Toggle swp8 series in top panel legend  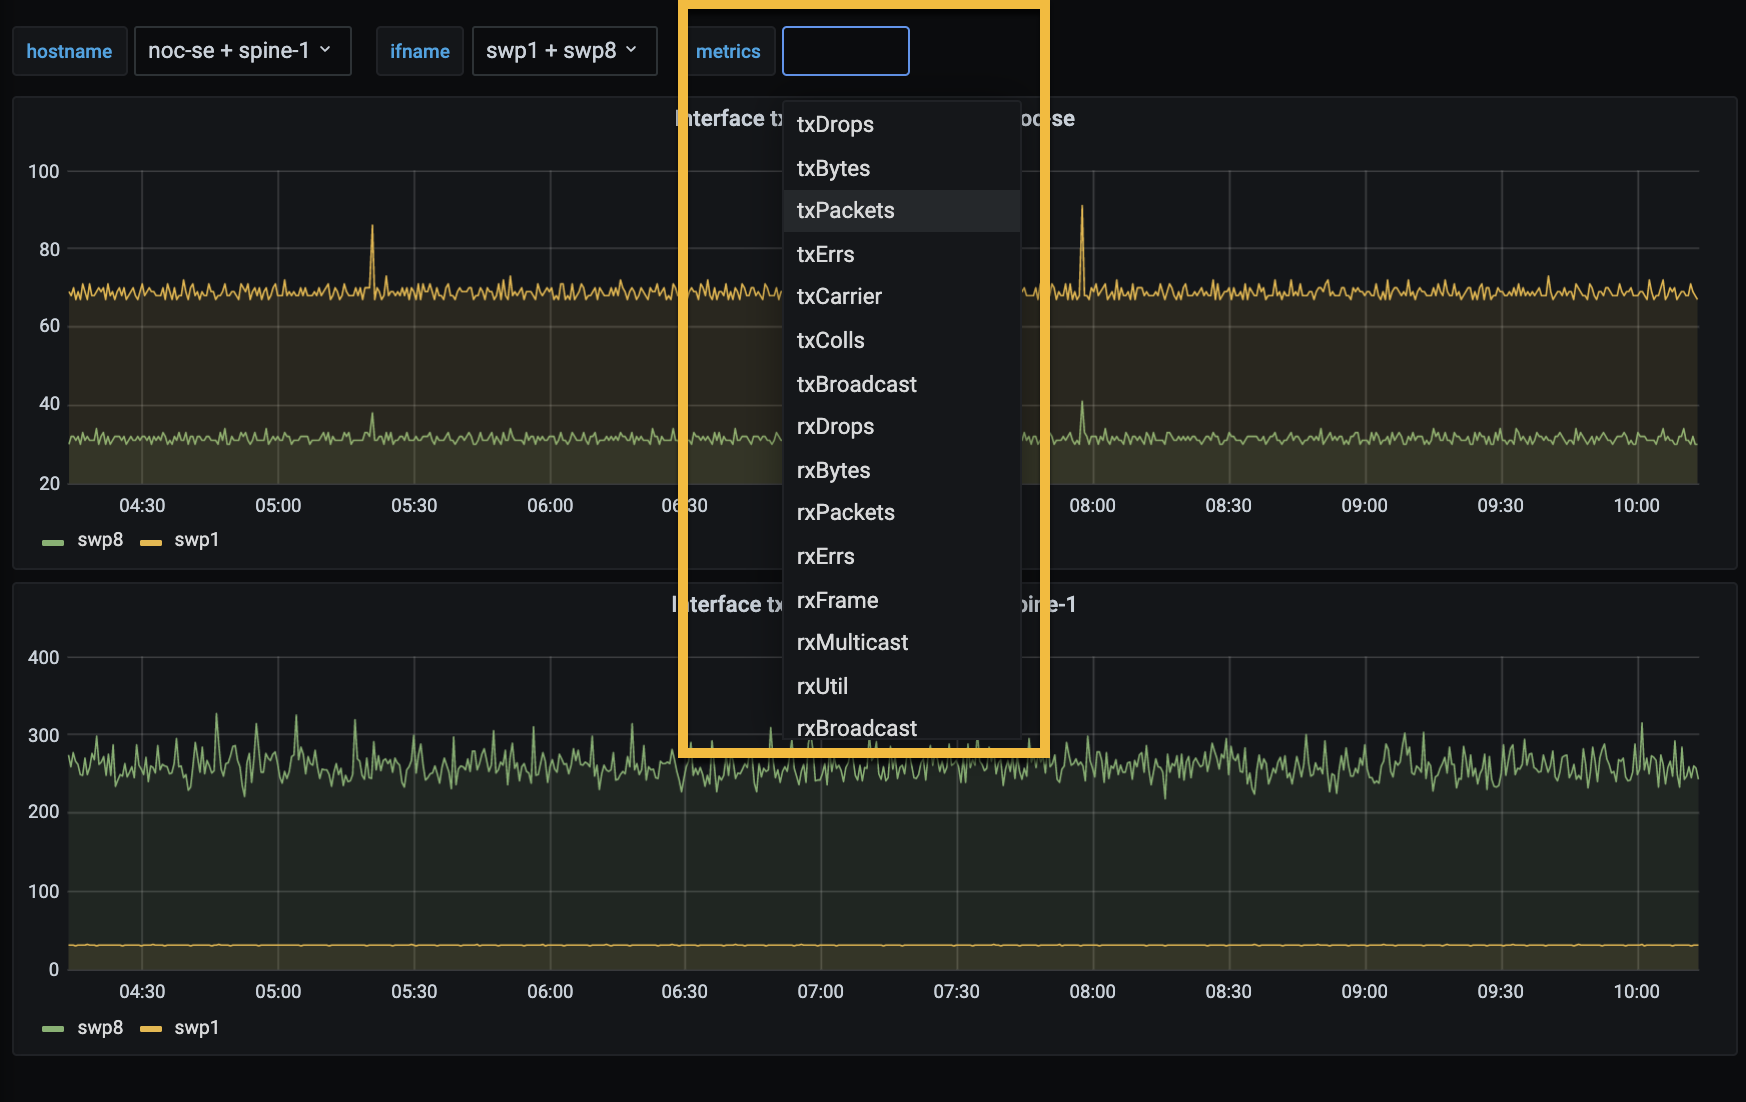[99, 540]
